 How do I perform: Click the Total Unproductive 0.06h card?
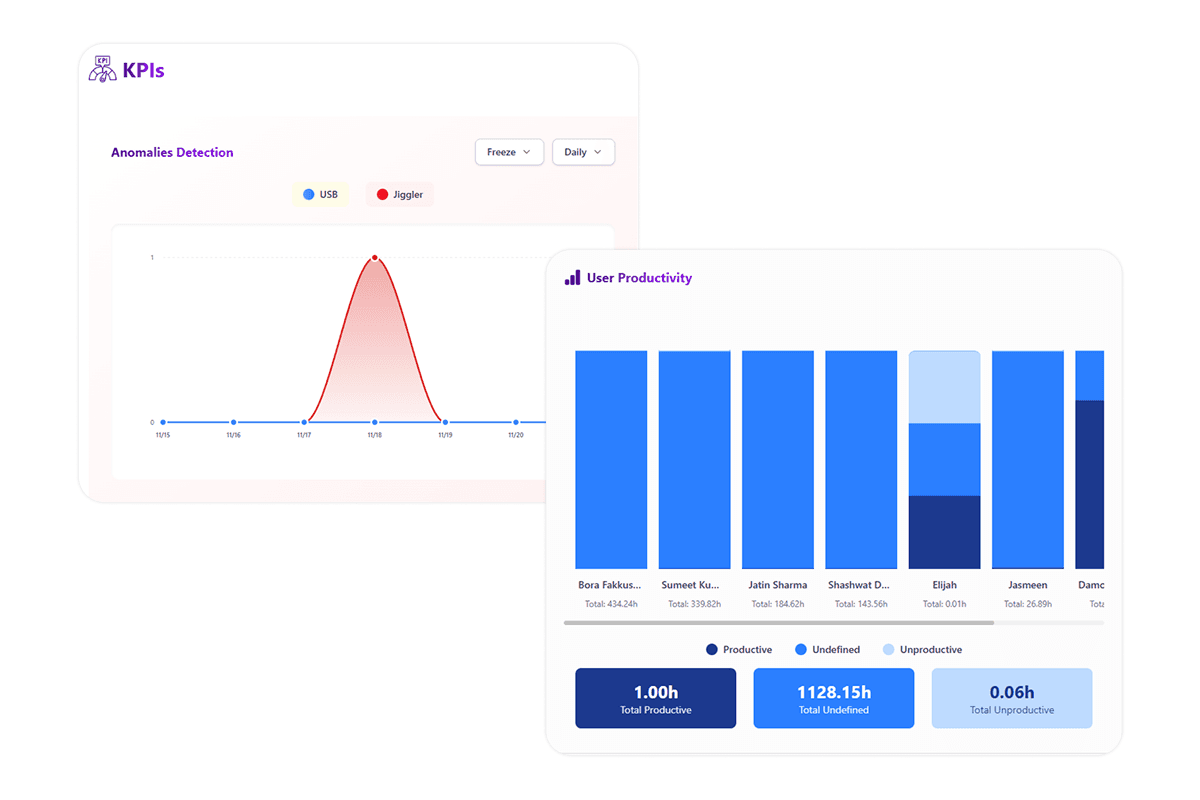click(x=1012, y=698)
